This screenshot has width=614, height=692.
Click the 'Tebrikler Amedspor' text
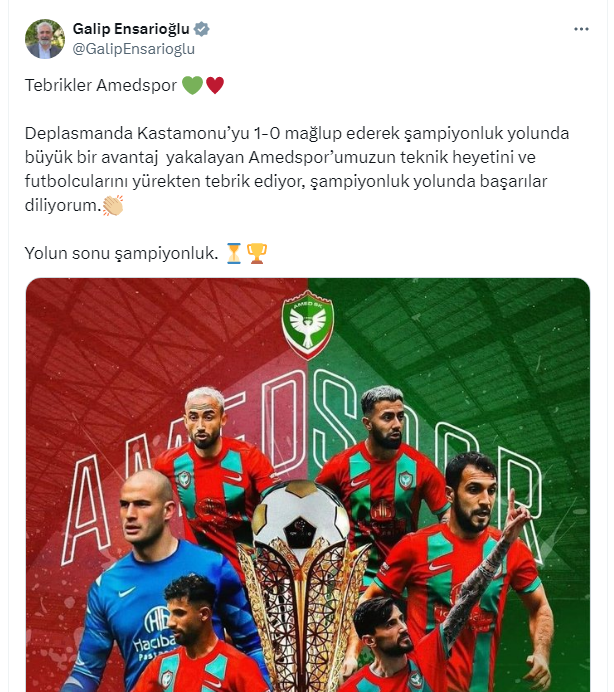tap(101, 85)
